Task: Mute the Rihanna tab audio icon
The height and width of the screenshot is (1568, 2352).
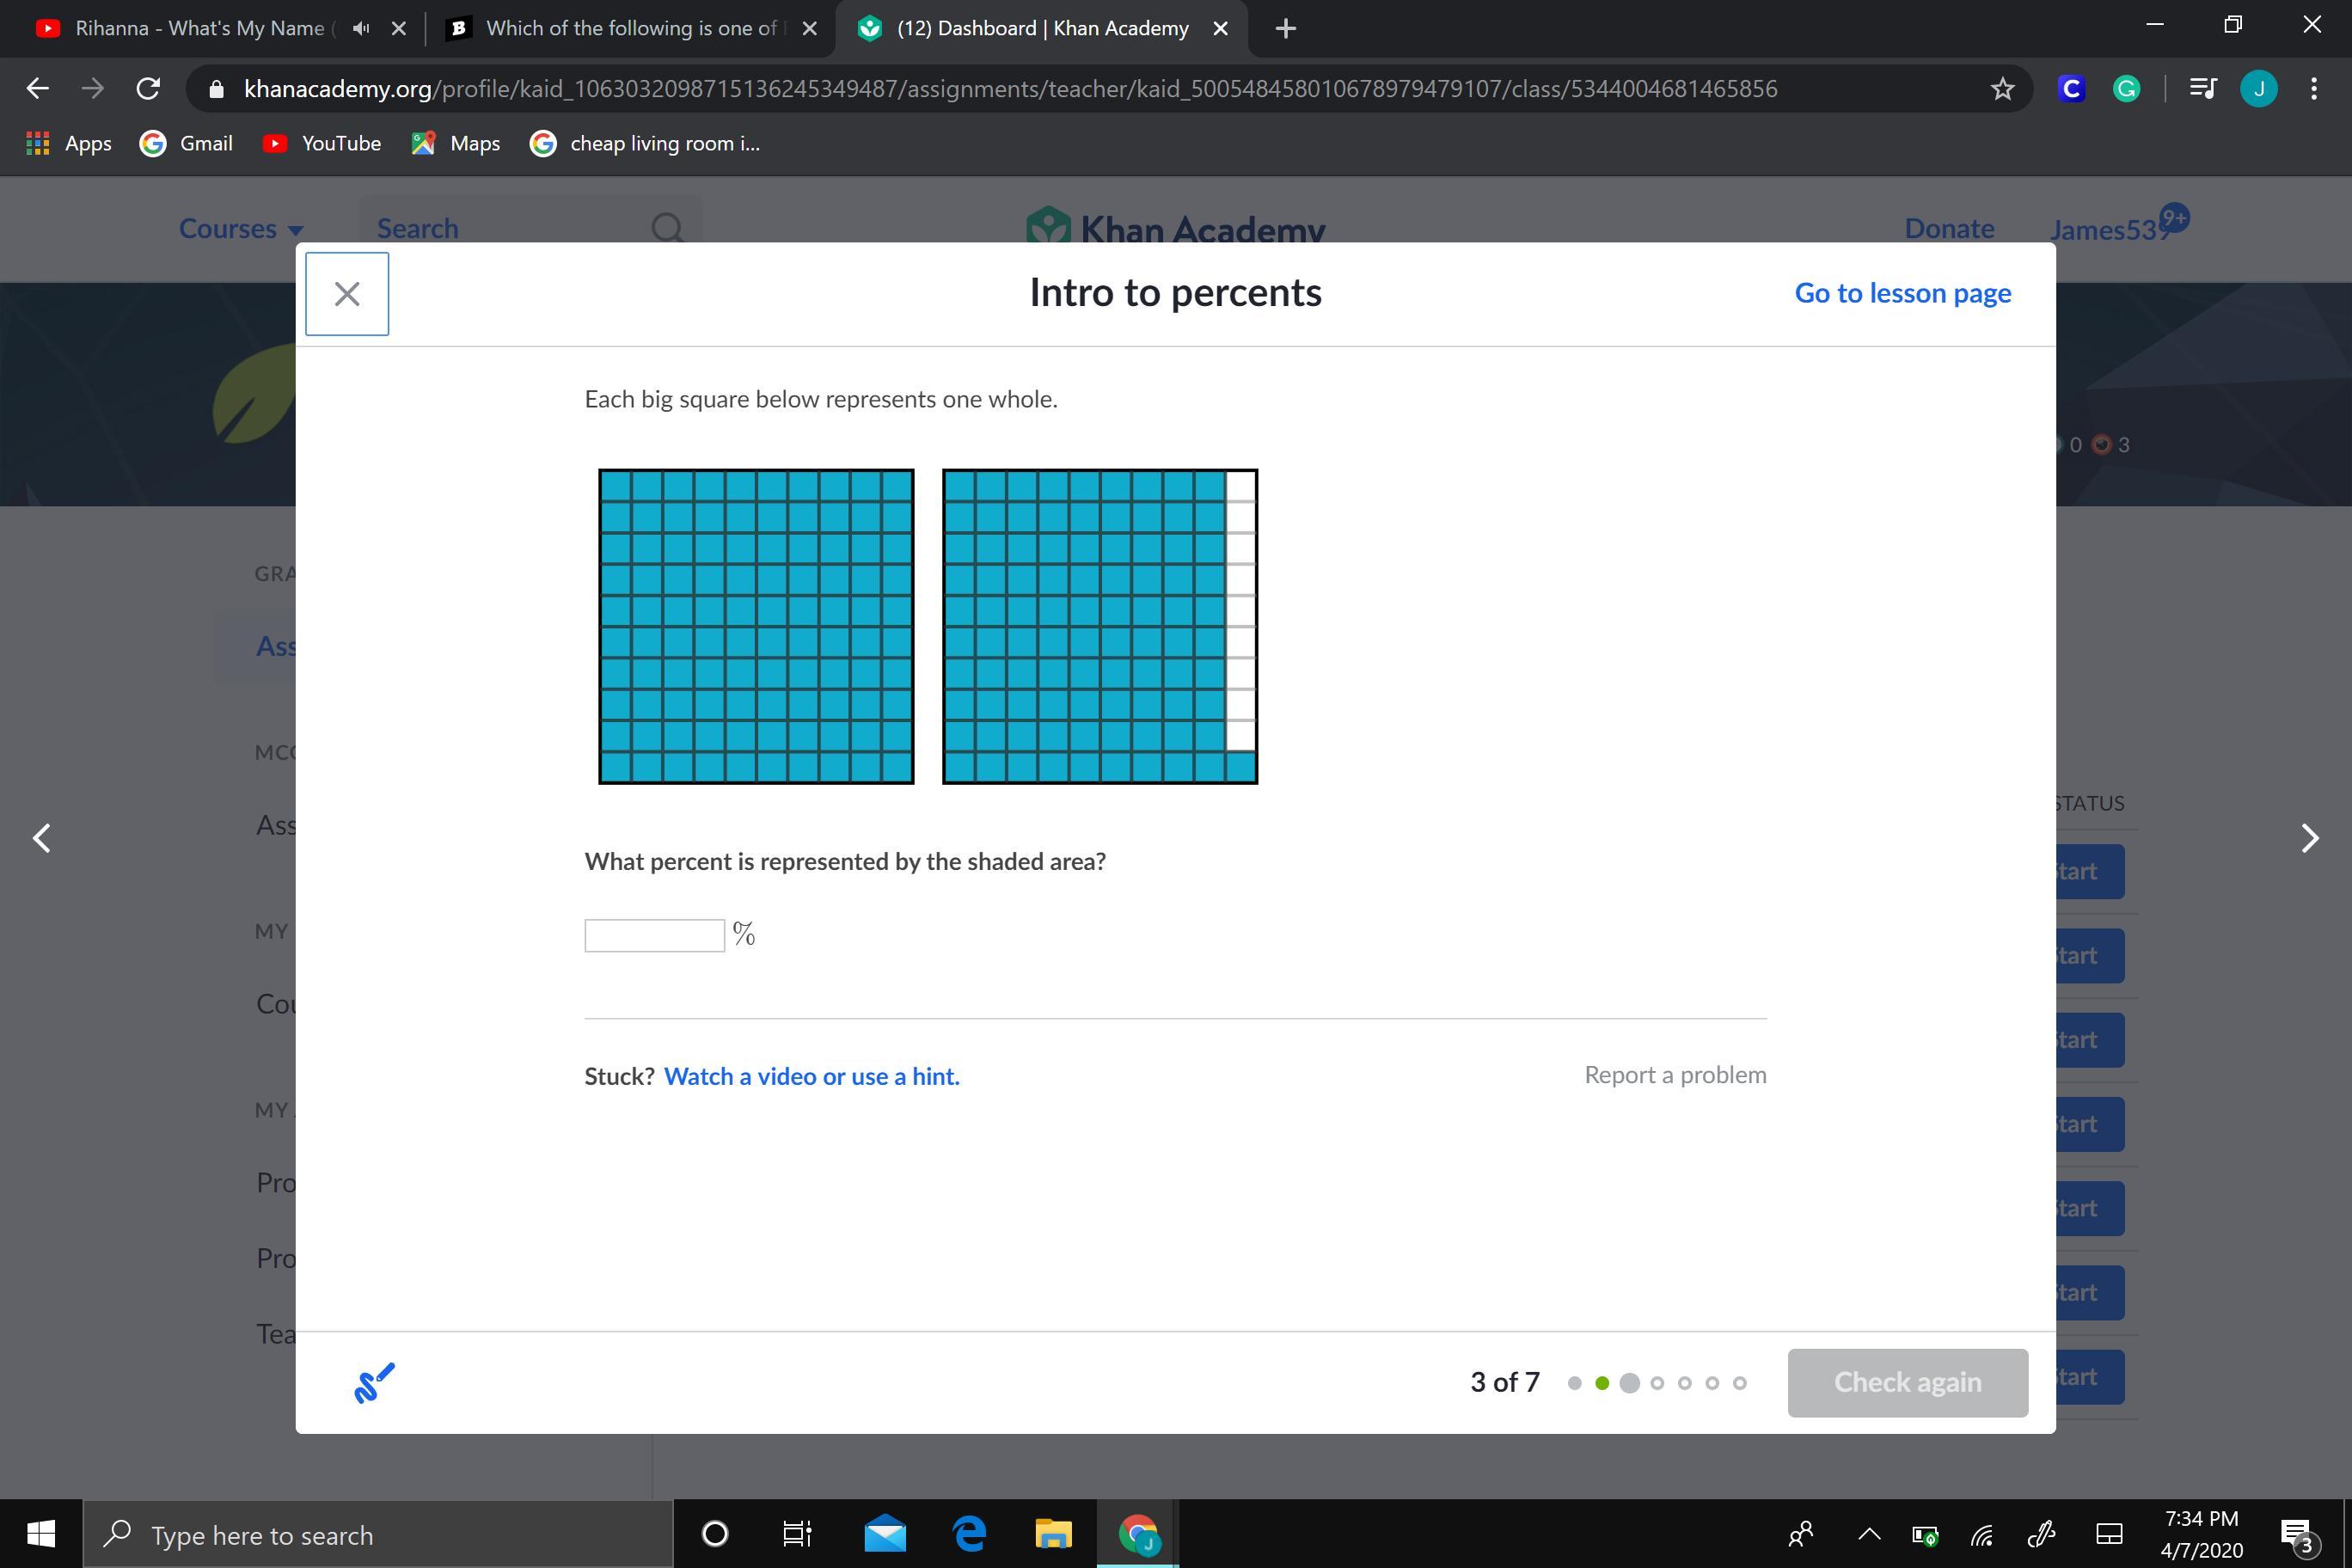Action: (x=361, y=28)
